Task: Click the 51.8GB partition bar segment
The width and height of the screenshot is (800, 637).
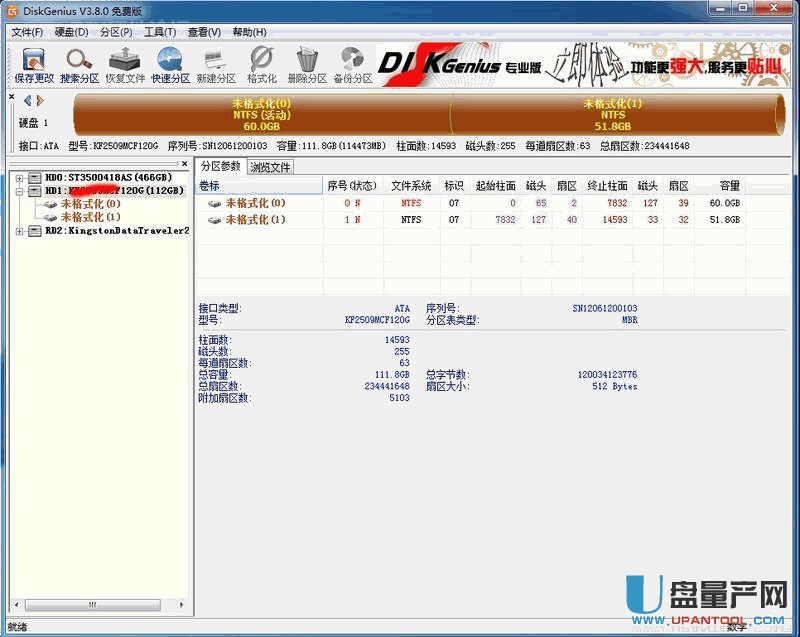Action: [612, 115]
